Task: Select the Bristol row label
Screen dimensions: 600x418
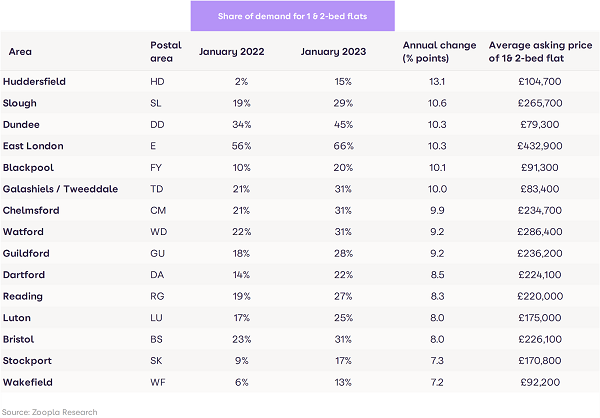Action: pos(21,340)
